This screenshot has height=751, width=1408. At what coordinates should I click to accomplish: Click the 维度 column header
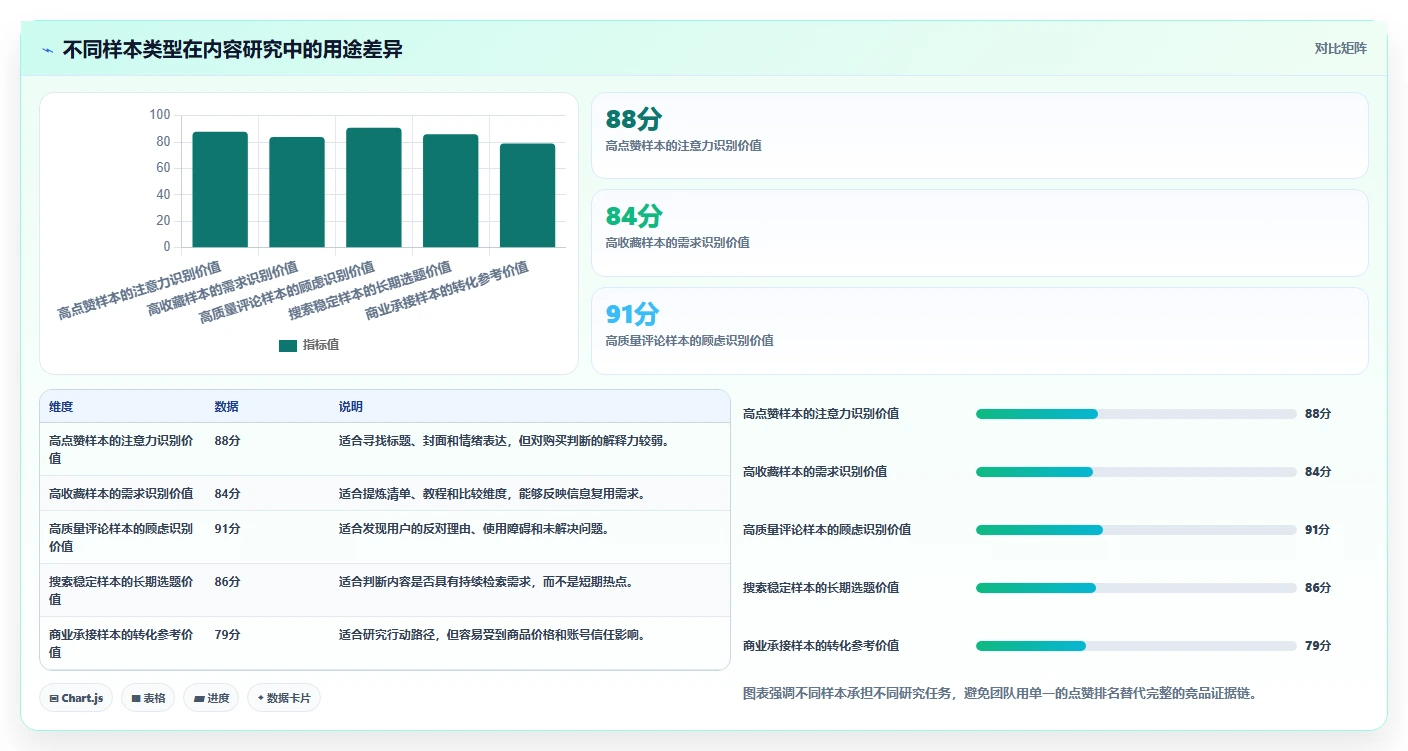61,407
